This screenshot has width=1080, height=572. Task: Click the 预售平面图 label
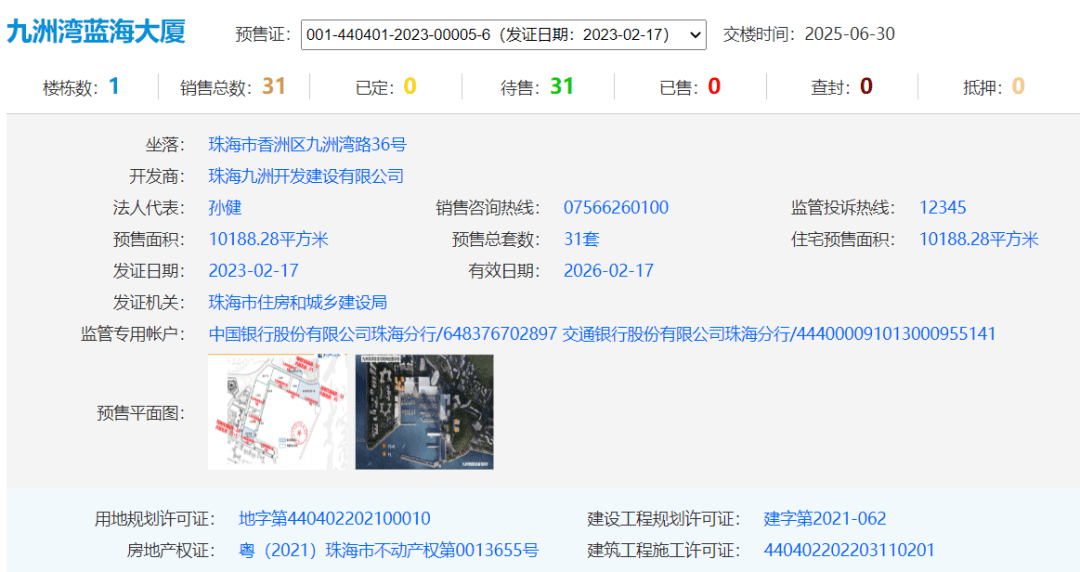(141, 413)
